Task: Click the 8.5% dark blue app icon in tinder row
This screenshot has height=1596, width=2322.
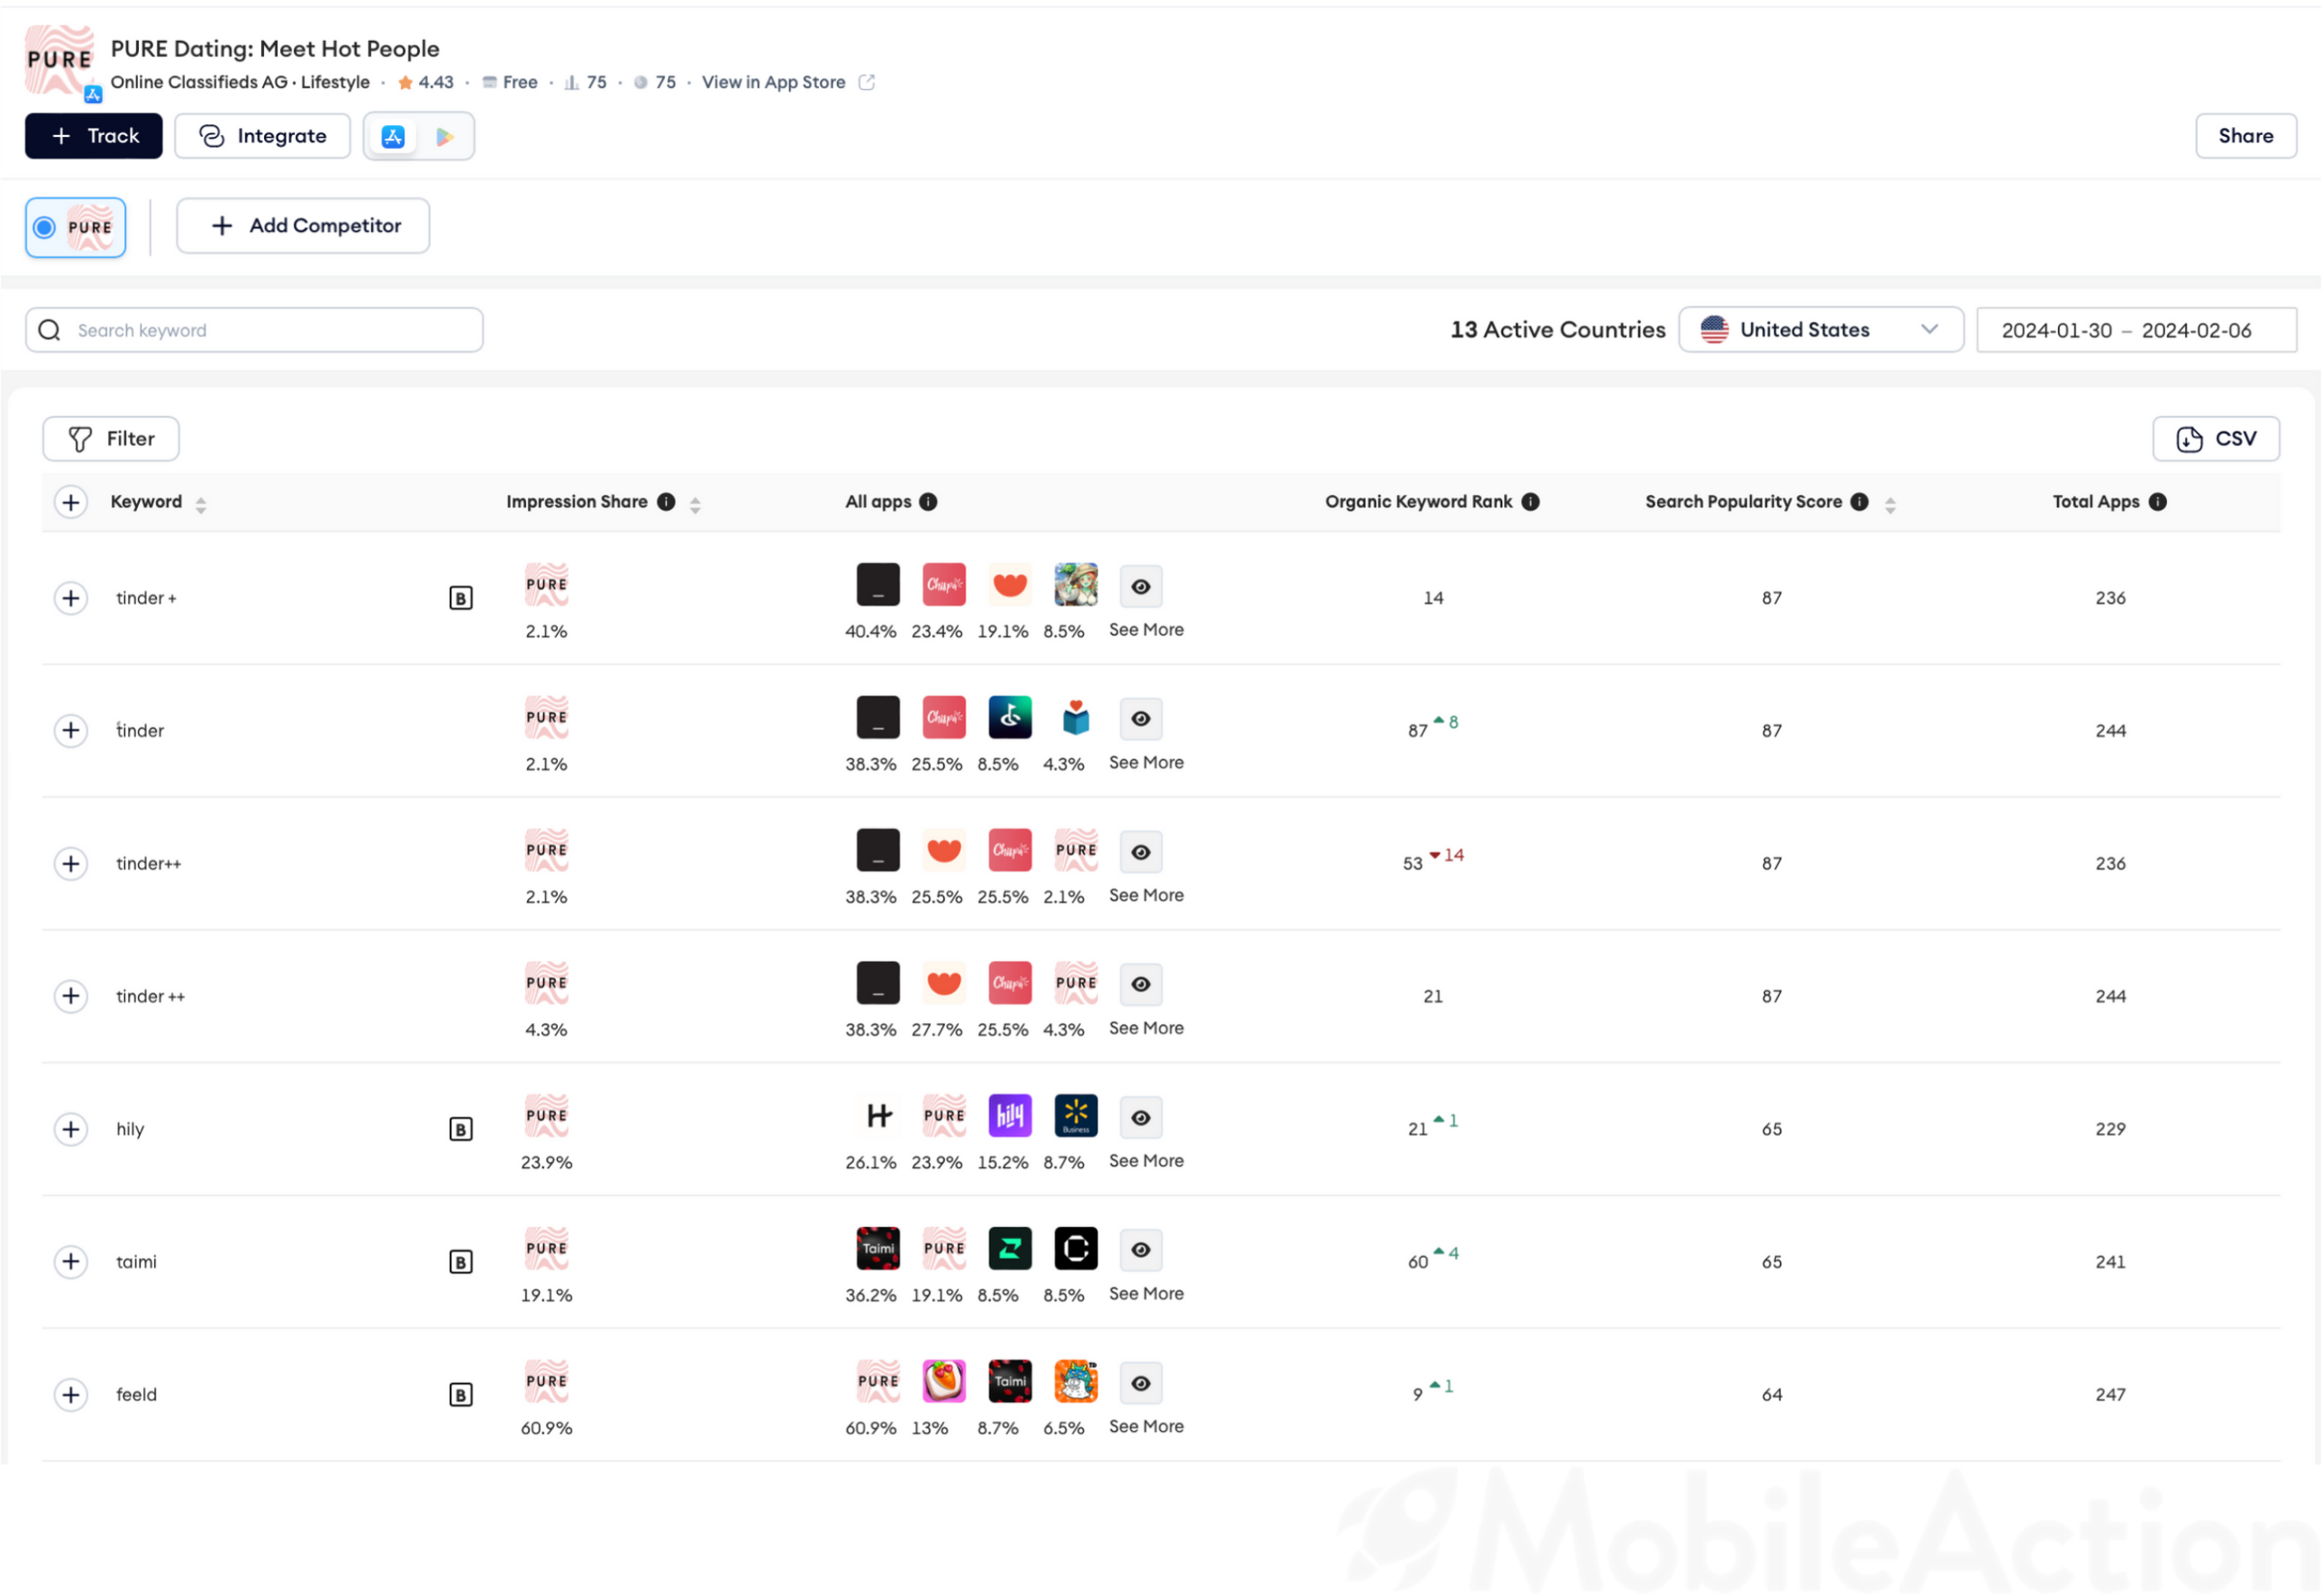Action: (x=1010, y=718)
